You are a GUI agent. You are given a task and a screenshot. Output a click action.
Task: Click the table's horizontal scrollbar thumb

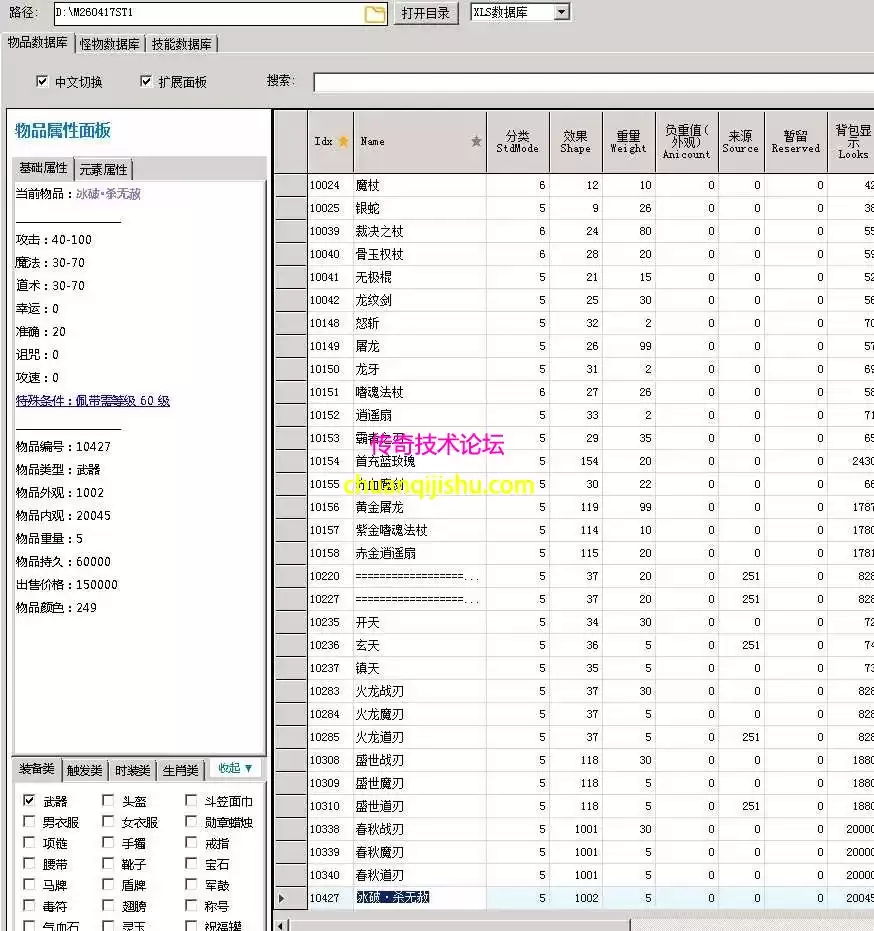tap(460, 925)
